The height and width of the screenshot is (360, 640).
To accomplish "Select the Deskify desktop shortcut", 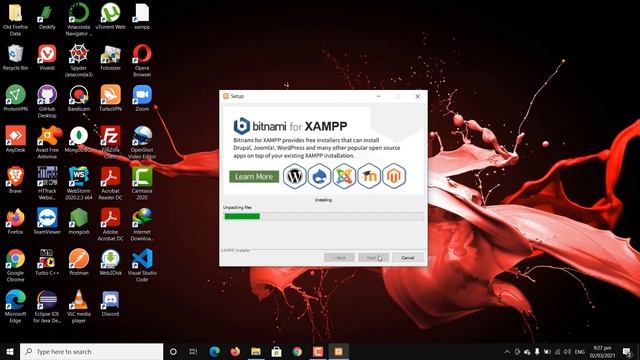I will point(47,17).
